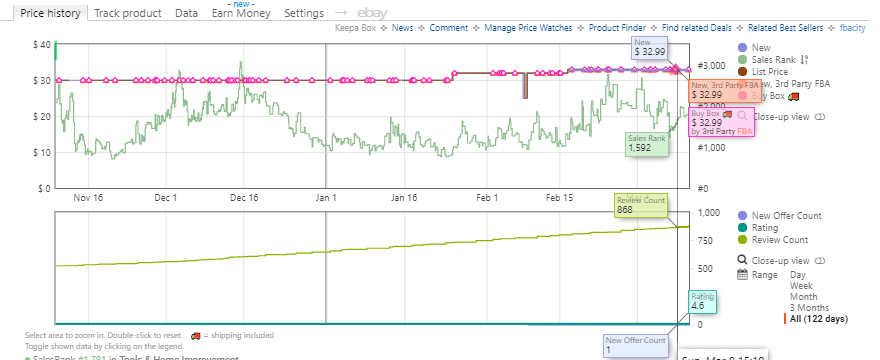Open Related Best Sellers link
Screen dimensions: 880x360
(x=785, y=28)
